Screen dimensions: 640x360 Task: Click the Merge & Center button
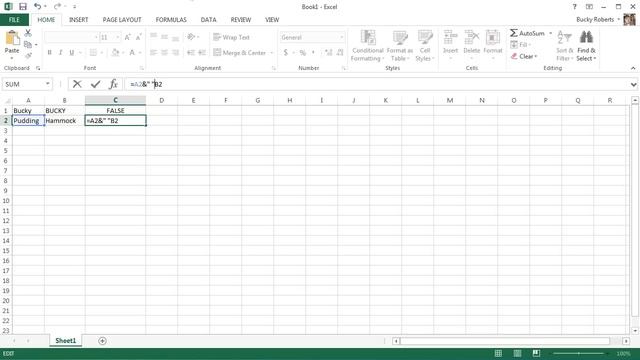click(240, 53)
